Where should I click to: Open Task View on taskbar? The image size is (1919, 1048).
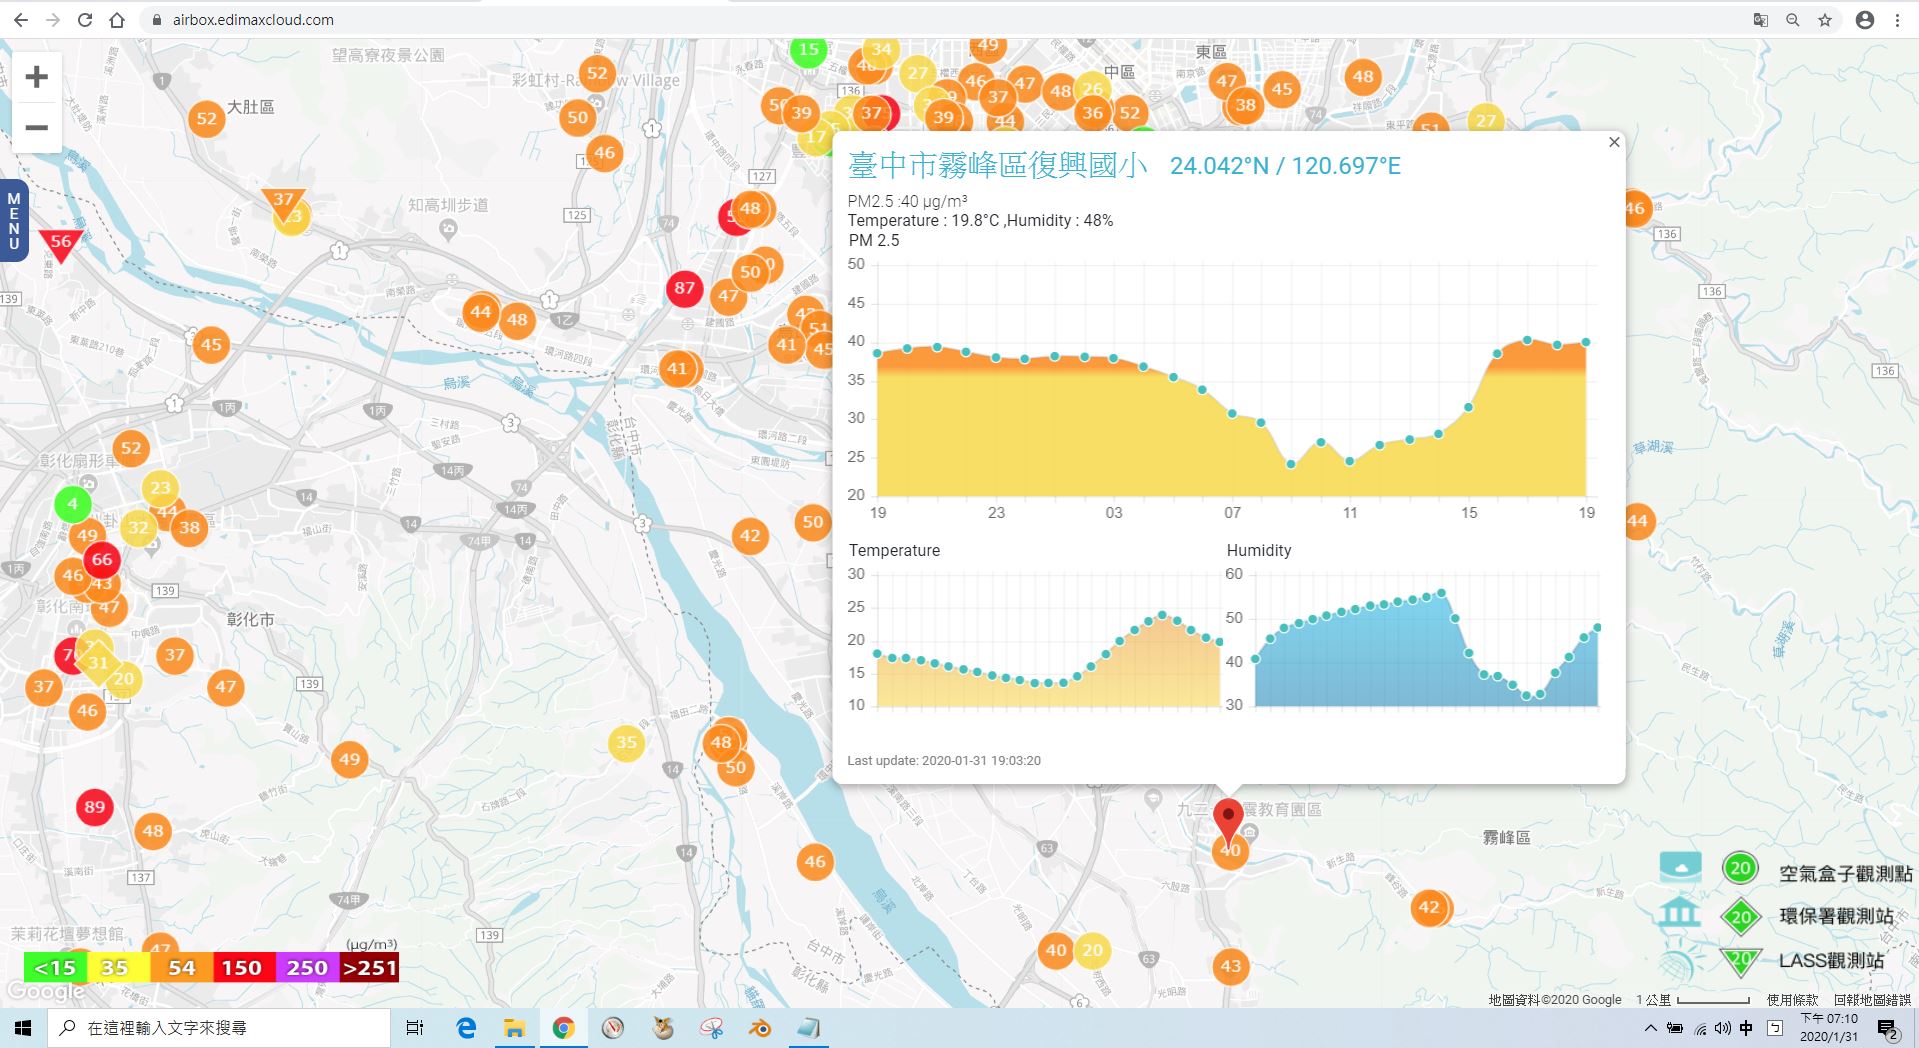tap(415, 1028)
